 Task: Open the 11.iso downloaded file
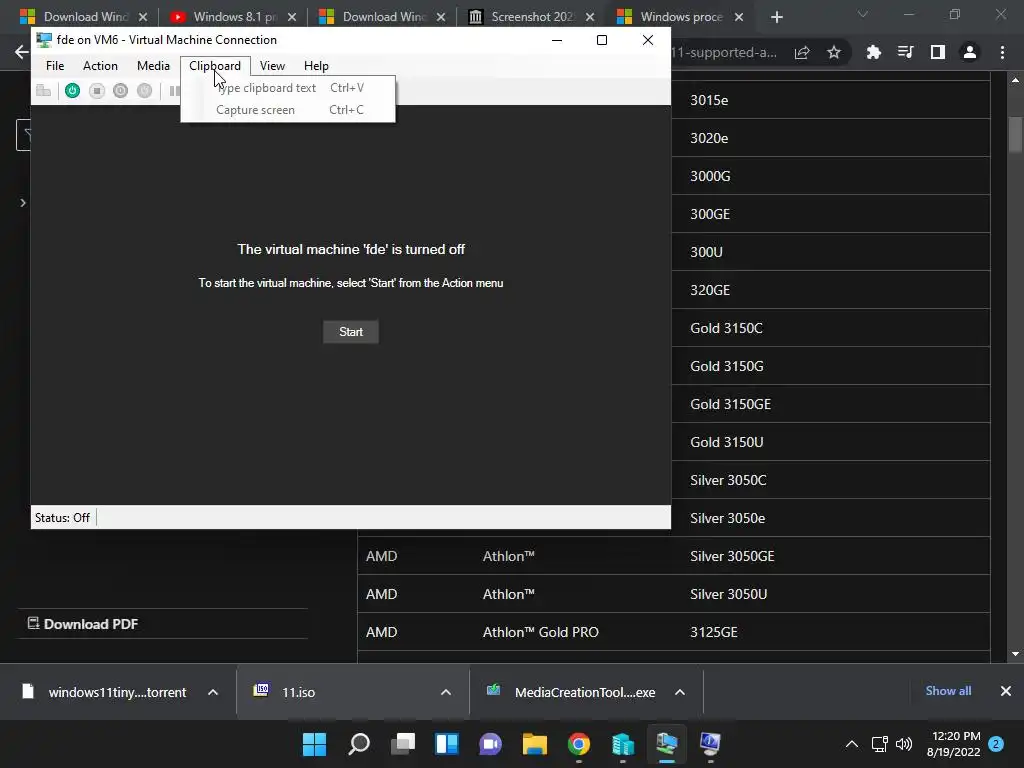pyautogui.click(x=298, y=692)
